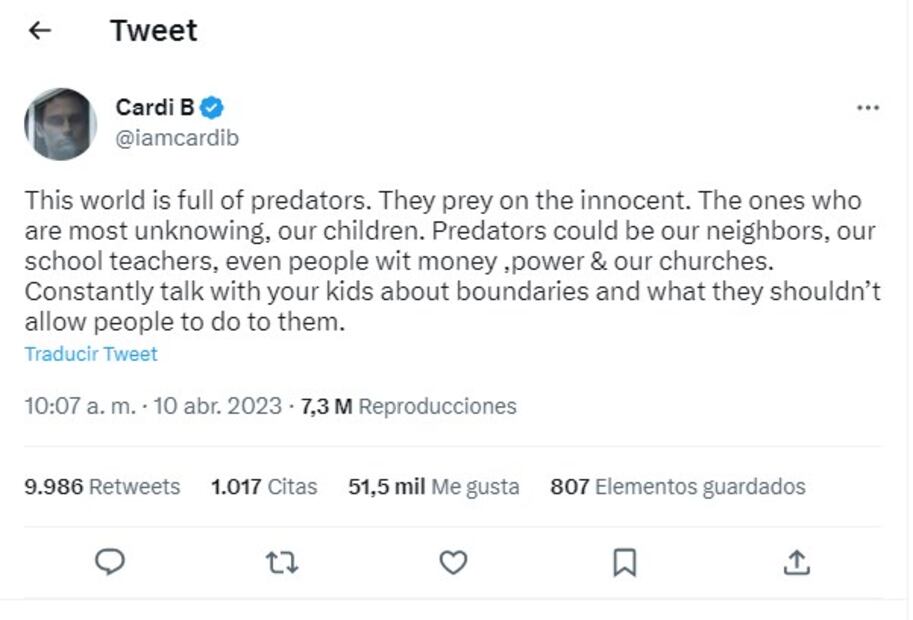The image size is (913, 620).
Task: Bookmark the tweet with the bookmark icon
Action: click(x=624, y=563)
